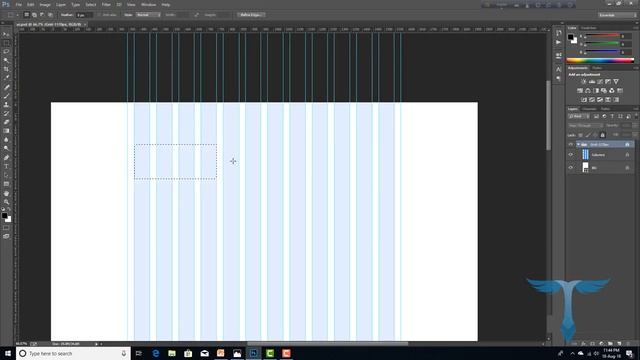Select the Path Selection tool
Screen dimensions: 640x360
(x=6, y=175)
